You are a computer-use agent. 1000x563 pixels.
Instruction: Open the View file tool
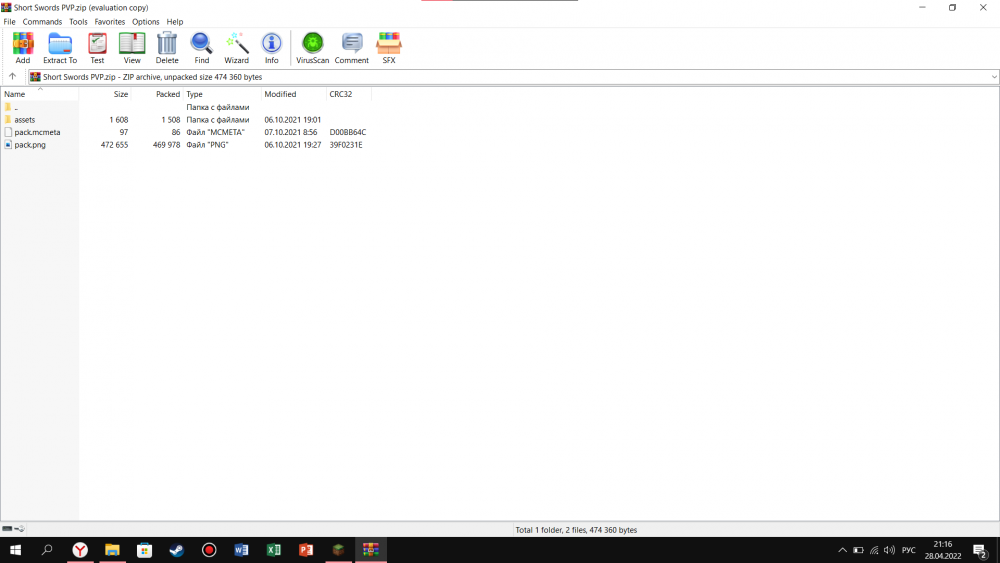(132, 48)
